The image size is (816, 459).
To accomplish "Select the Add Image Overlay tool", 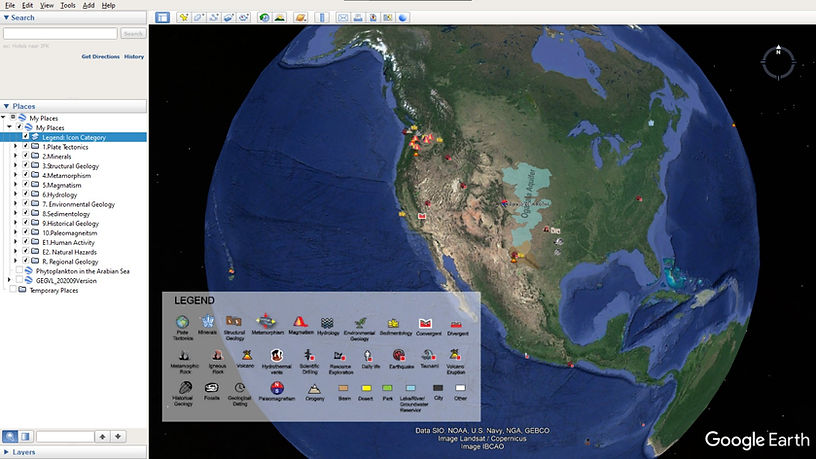I will click(x=228, y=17).
